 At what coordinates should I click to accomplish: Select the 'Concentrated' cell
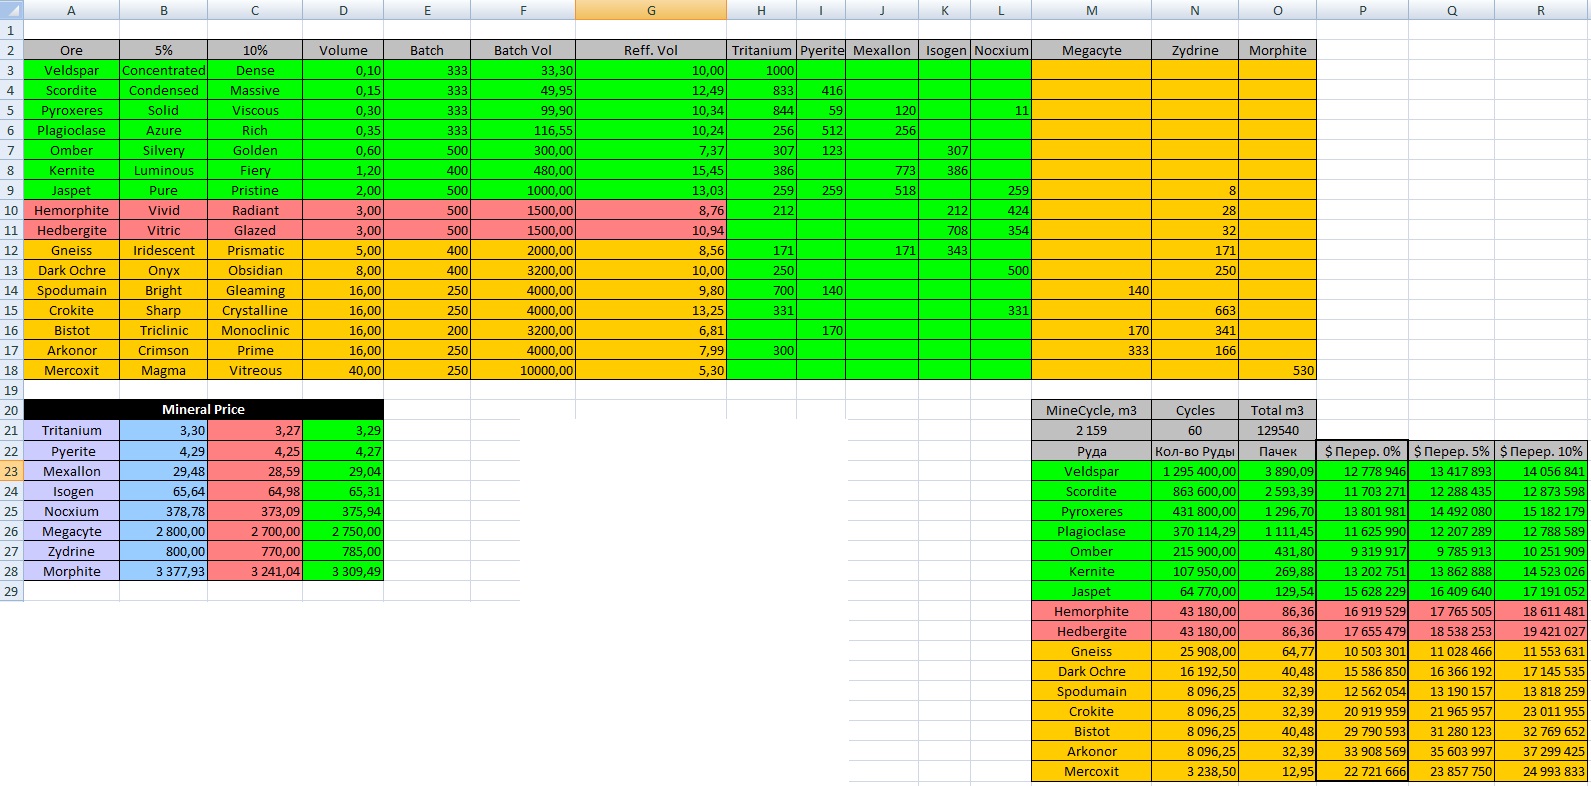tap(163, 70)
